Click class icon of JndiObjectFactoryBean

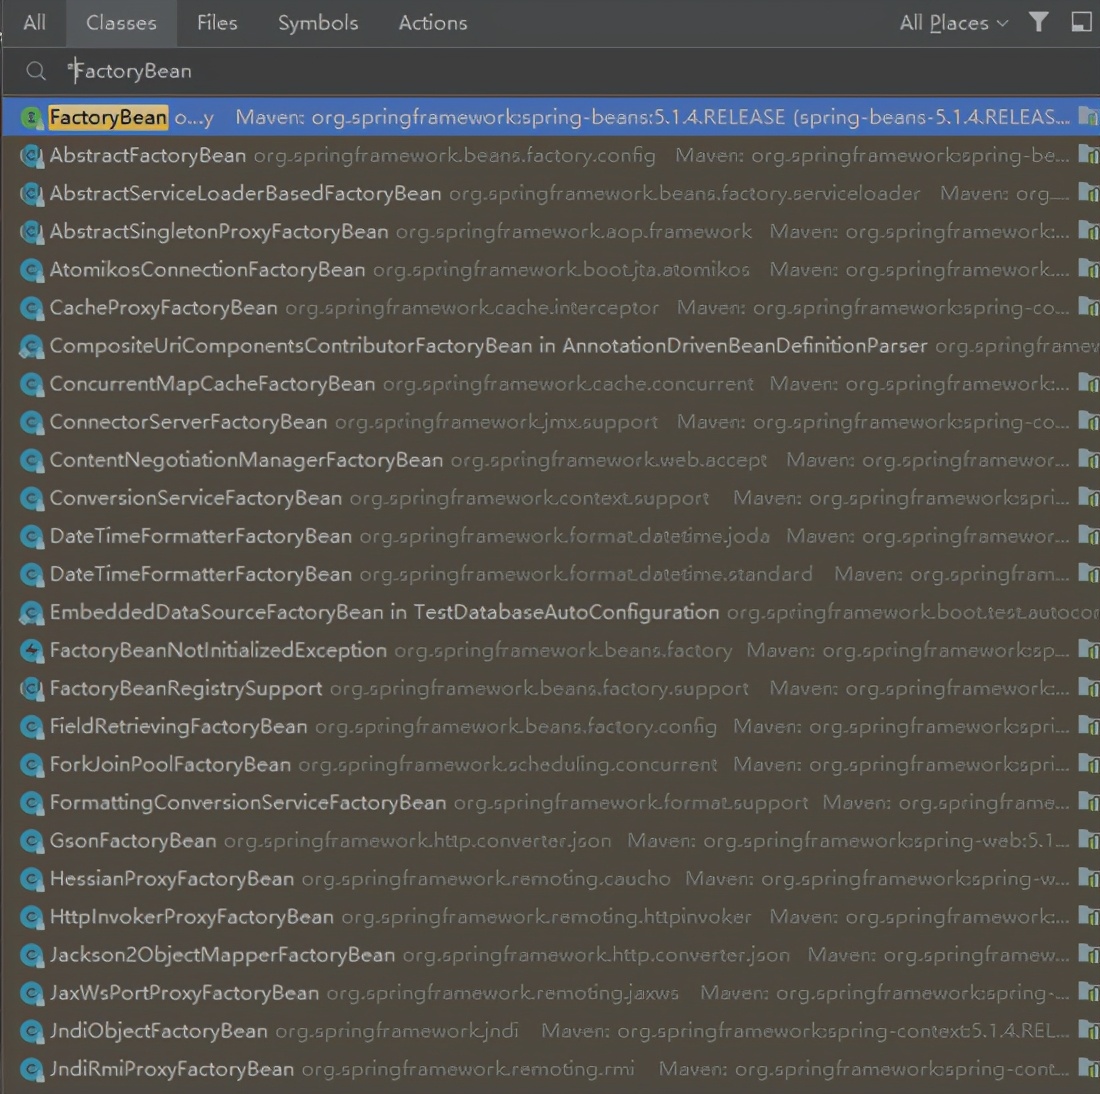(x=32, y=1031)
